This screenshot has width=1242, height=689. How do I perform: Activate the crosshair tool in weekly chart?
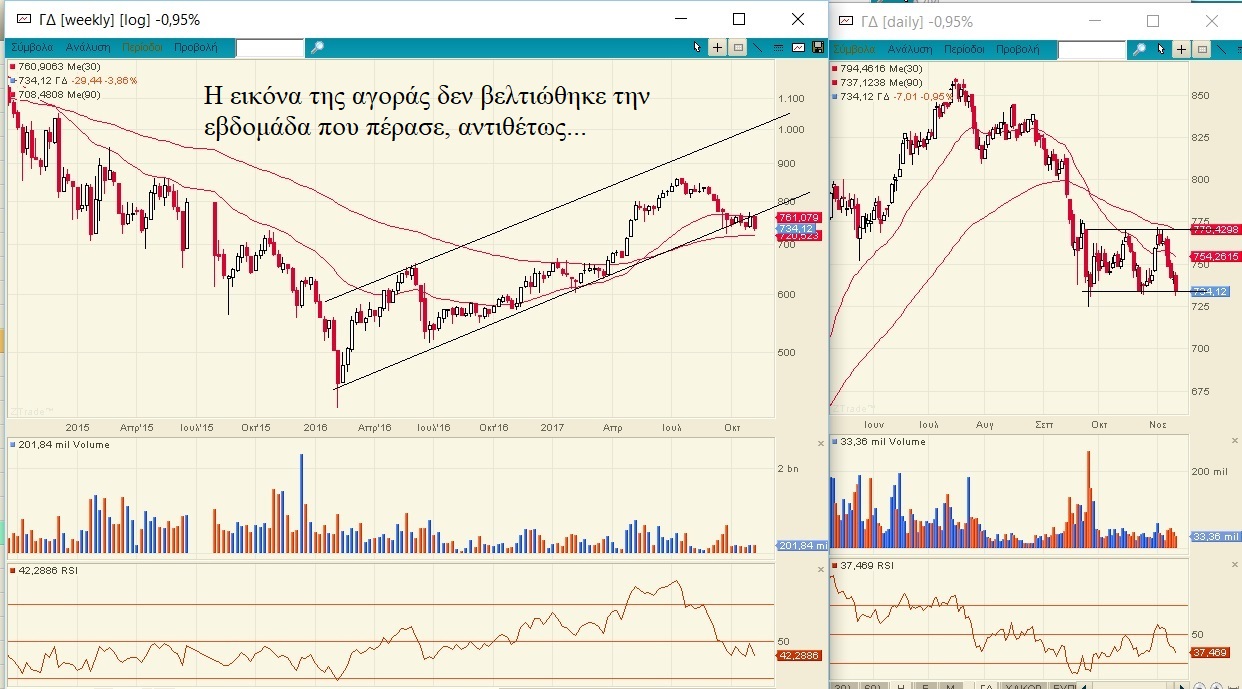tap(718, 47)
